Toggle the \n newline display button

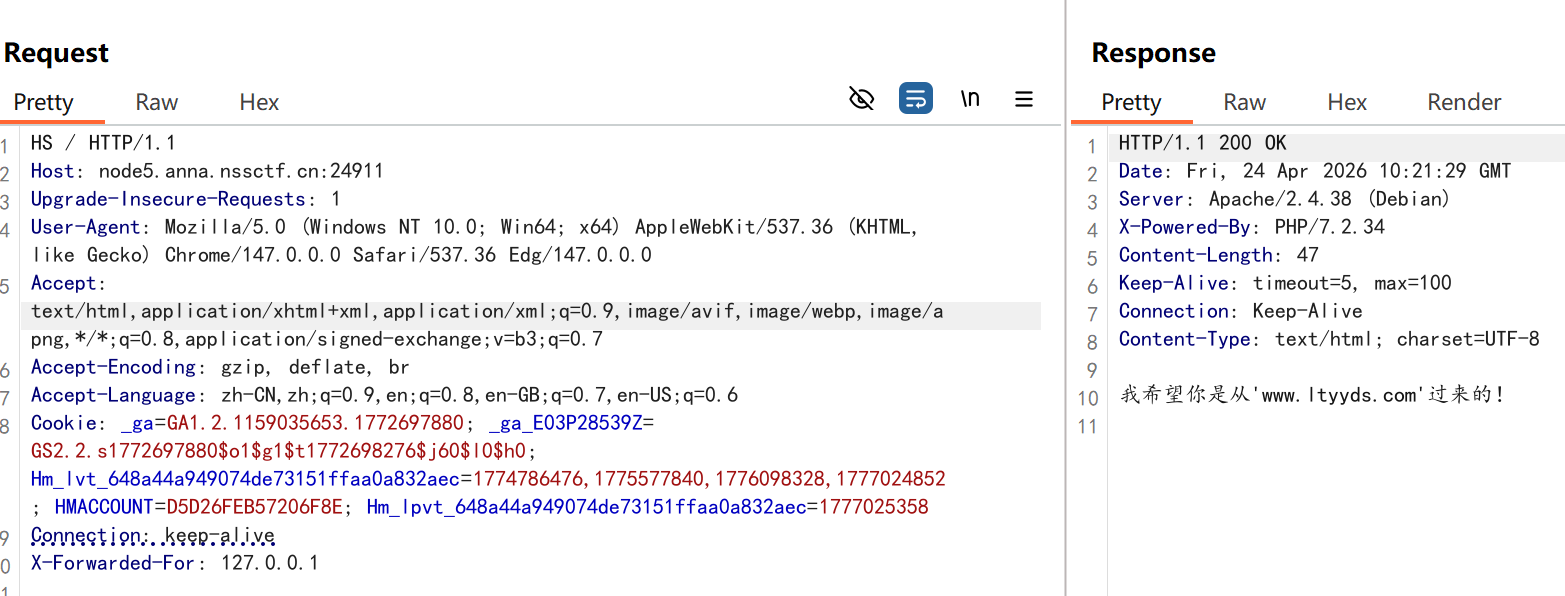[970, 98]
